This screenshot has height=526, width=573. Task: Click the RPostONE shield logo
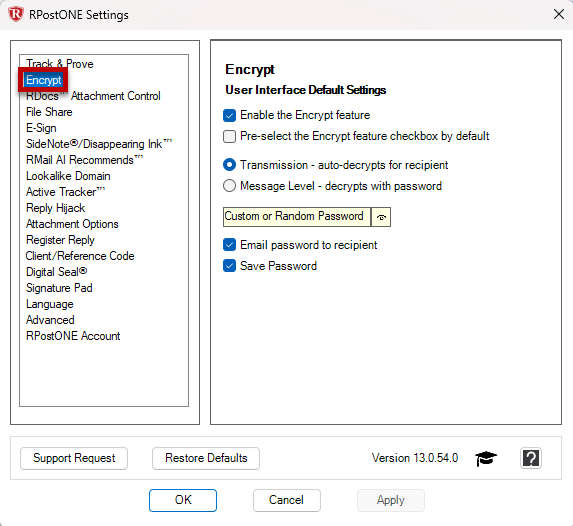(16, 15)
